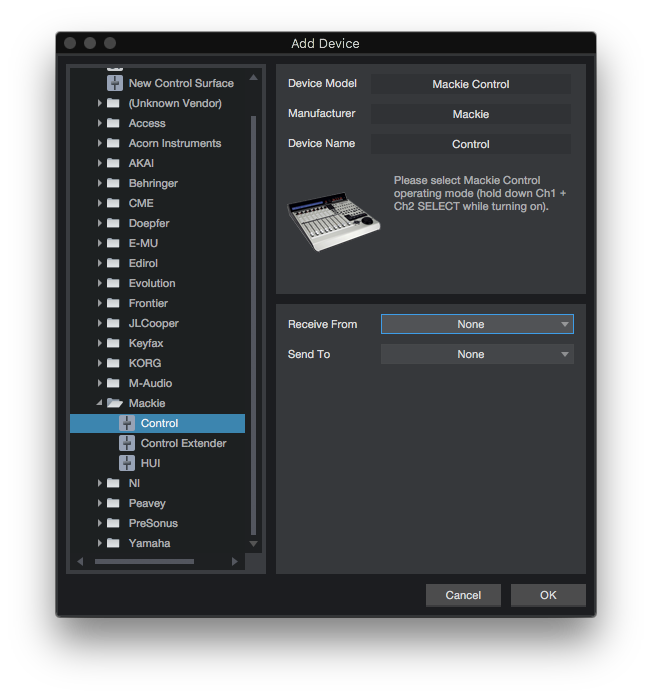Click the scroll down arrow of device list
652x697 pixels.
point(253,544)
